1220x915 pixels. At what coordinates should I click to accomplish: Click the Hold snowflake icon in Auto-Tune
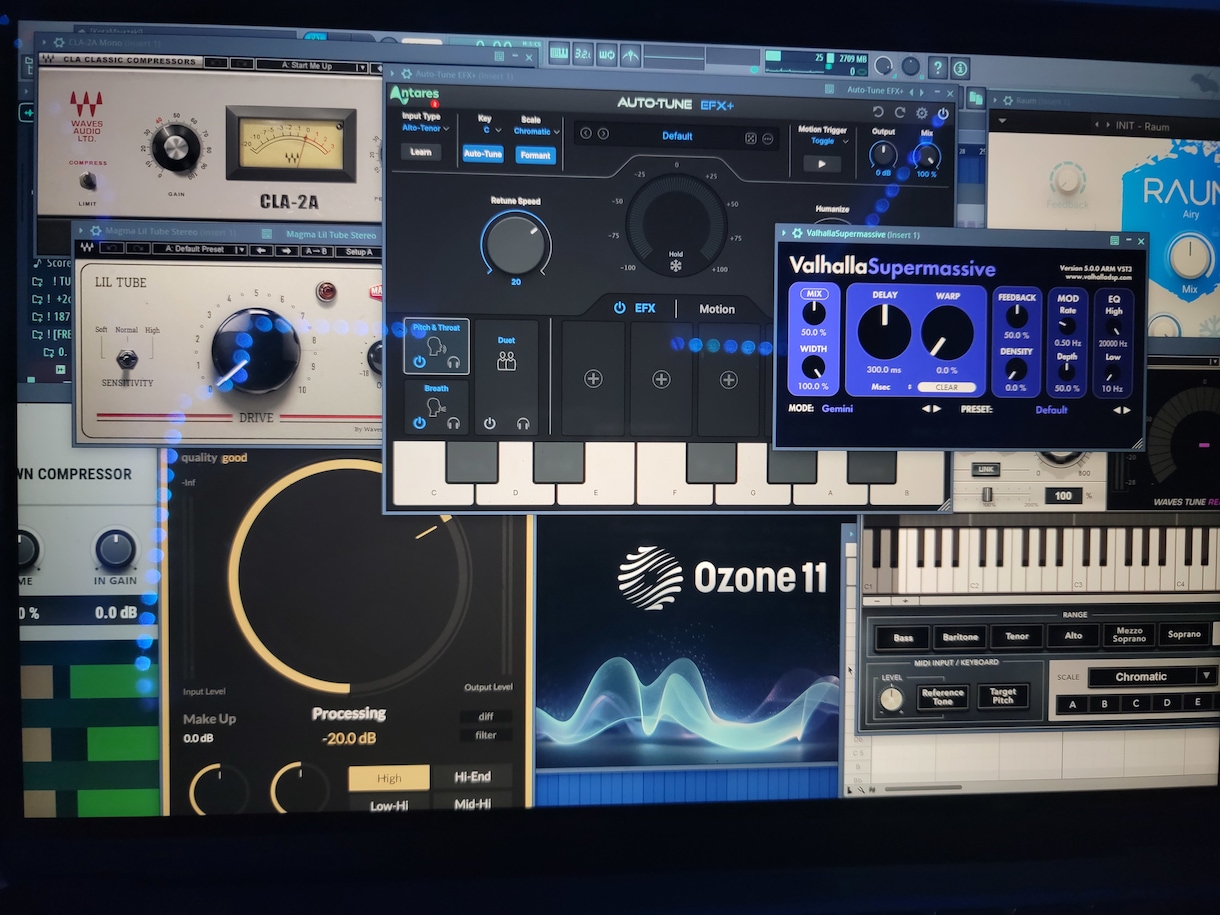(x=676, y=266)
